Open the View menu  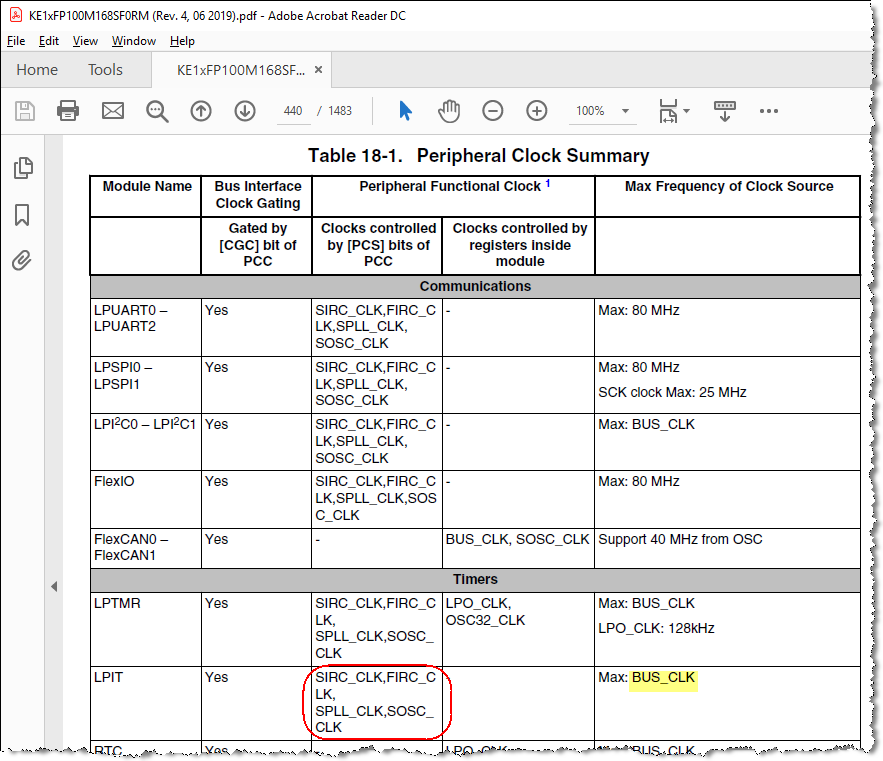tap(85, 41)
